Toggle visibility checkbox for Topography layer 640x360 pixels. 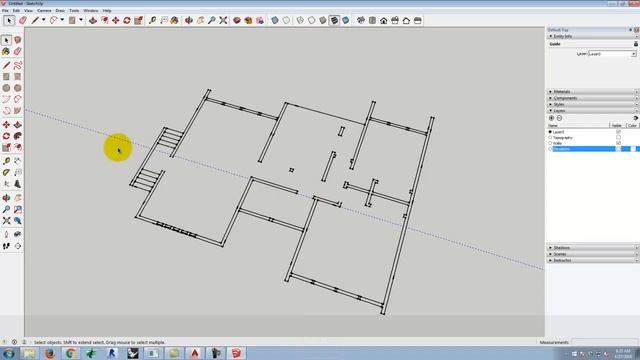[618, 138]
